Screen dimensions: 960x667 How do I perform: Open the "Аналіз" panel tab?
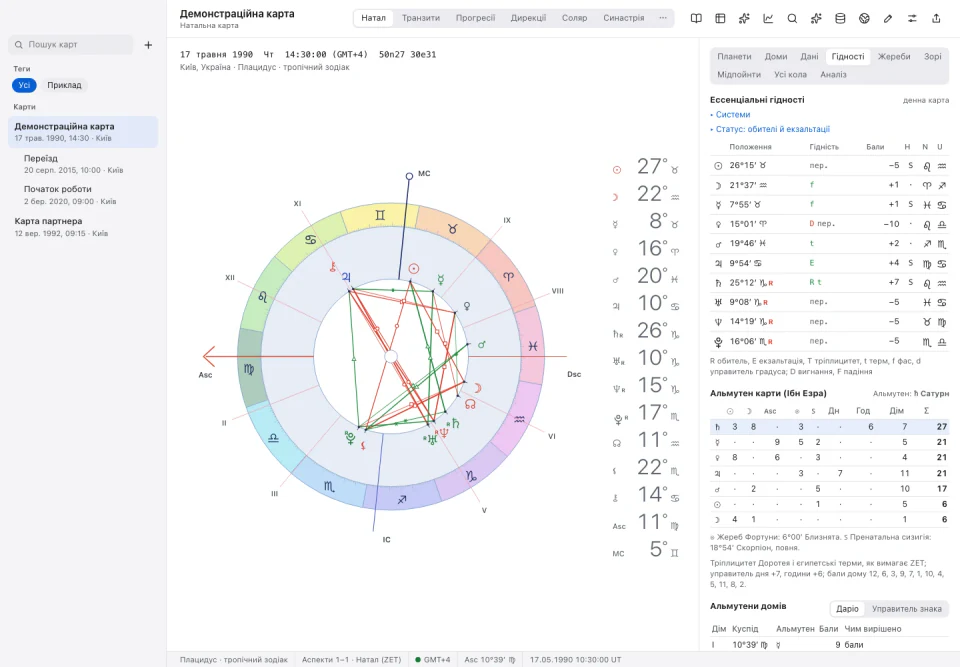(833, 75)
